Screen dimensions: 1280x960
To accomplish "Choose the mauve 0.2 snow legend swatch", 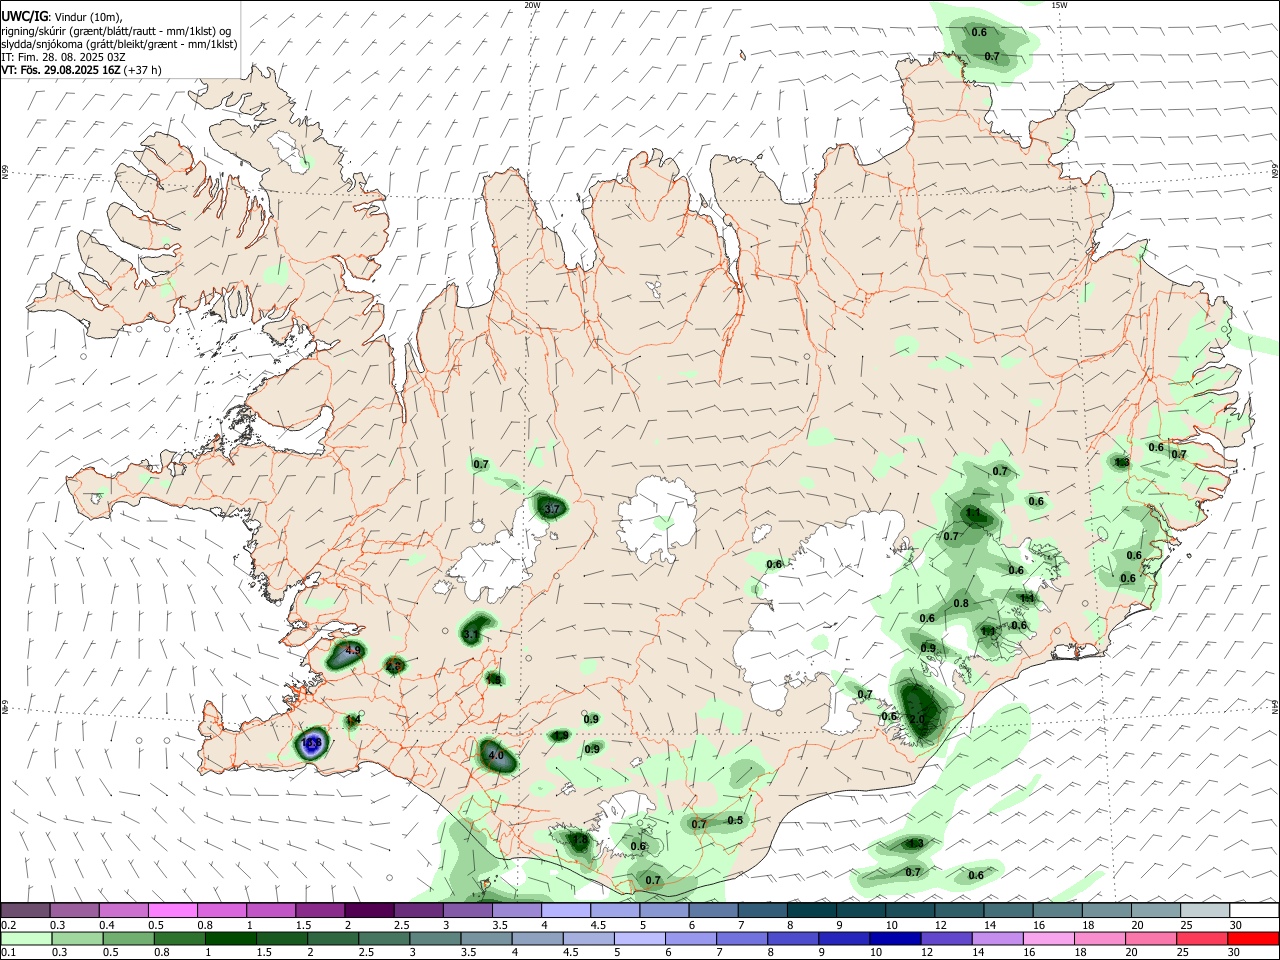I will [25, 910].
